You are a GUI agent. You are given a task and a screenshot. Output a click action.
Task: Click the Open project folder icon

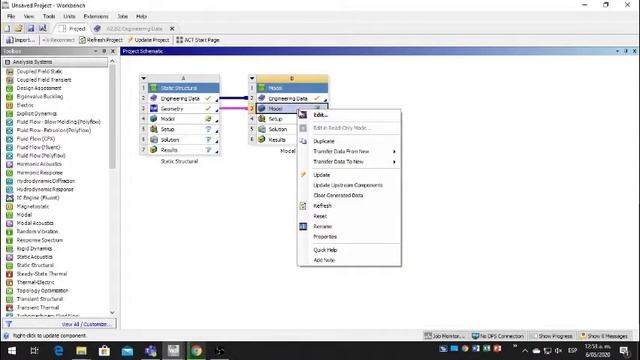(x=18, y=29)
